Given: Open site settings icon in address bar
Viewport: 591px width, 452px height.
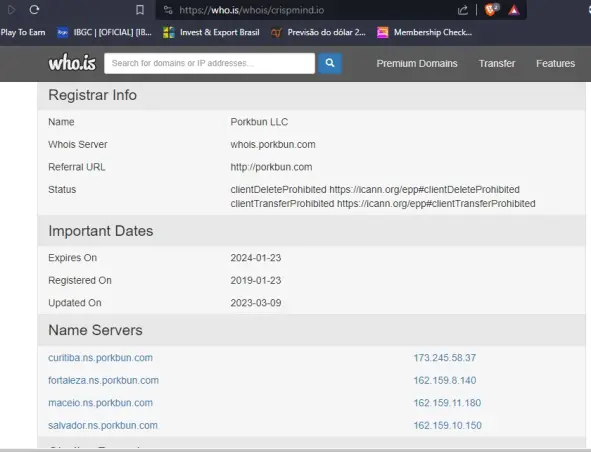Looking at the screenshot, I should click(x=168, y=10).
